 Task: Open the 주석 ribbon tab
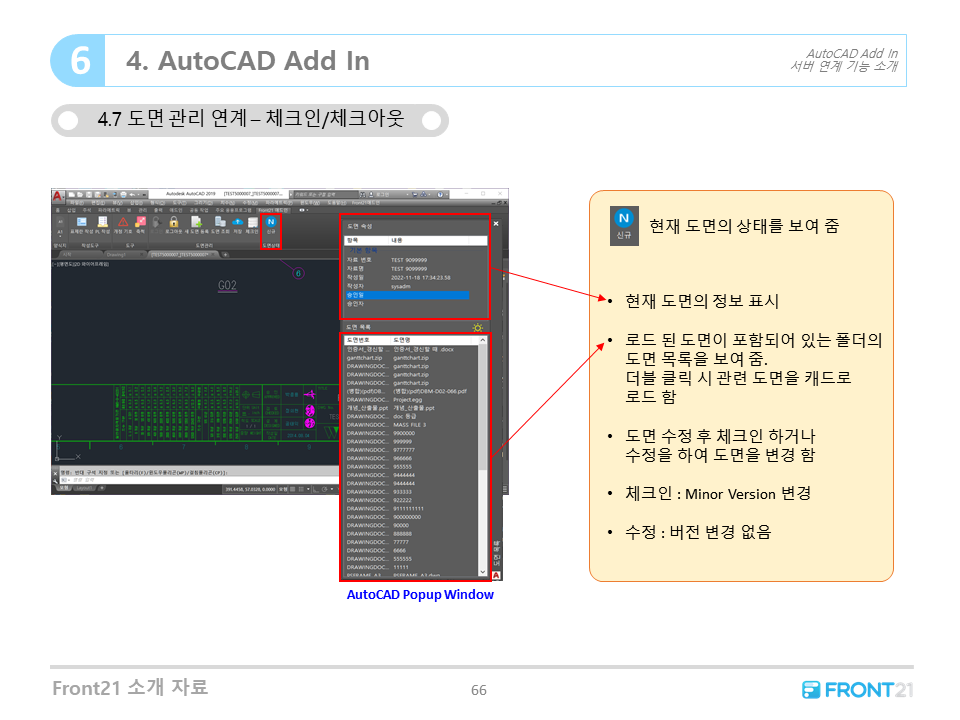(86, 210)
